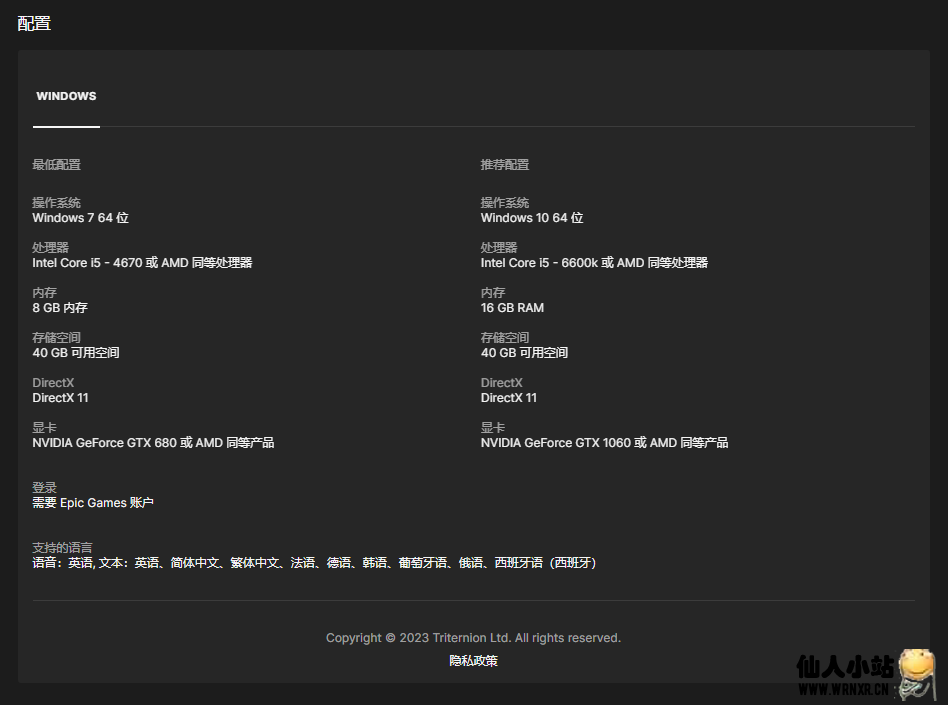
Task: Click the 仙人小站 watermark text
Action: (844, 667)
